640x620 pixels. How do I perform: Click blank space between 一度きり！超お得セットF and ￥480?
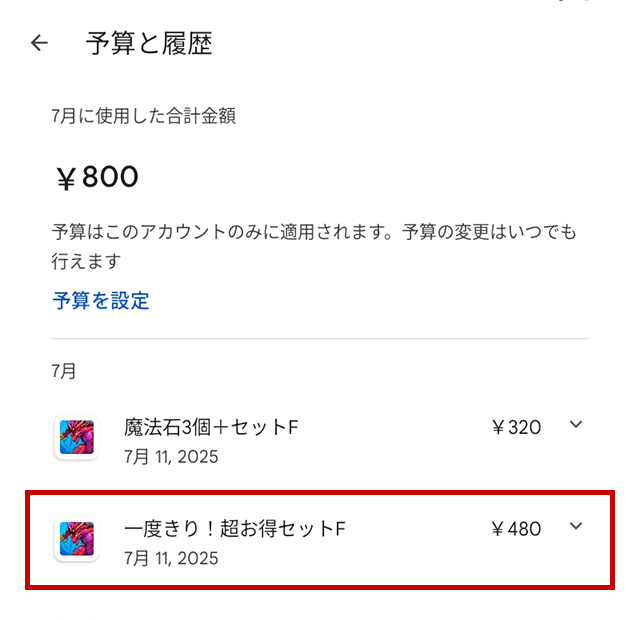point(420,529)
